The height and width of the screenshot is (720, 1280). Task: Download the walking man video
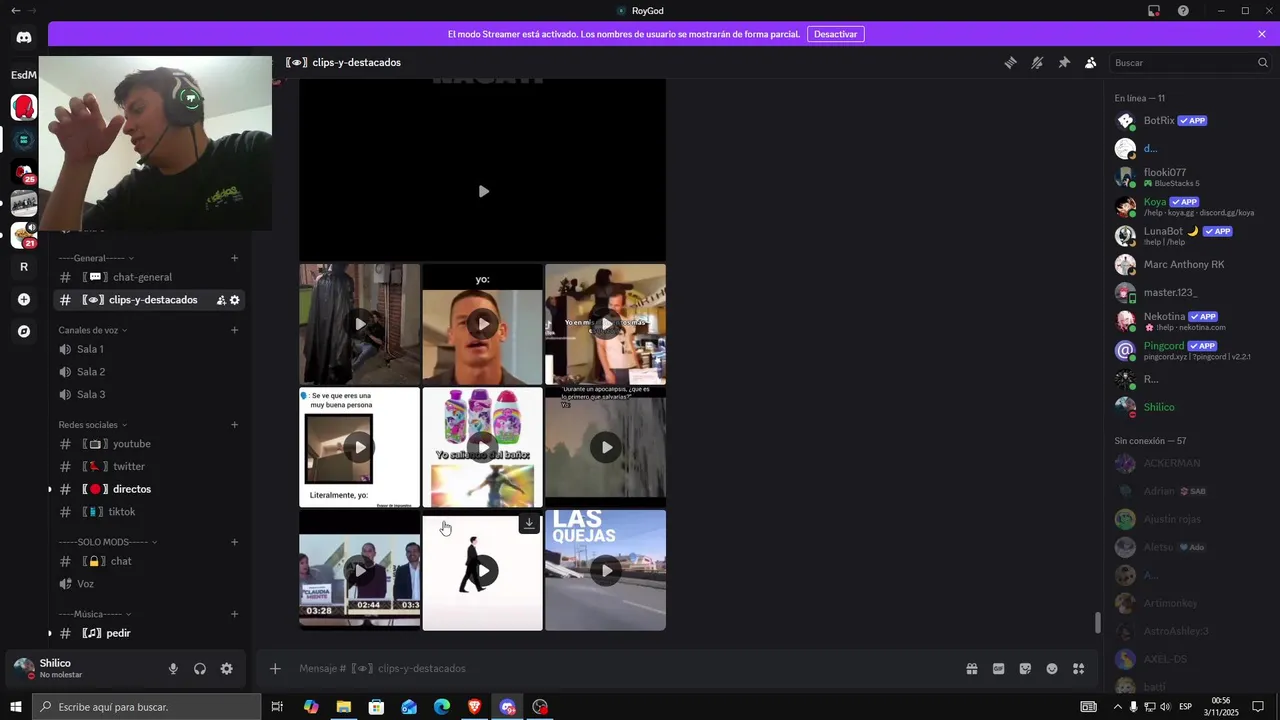pyautogui.click(x=529, y=523)
